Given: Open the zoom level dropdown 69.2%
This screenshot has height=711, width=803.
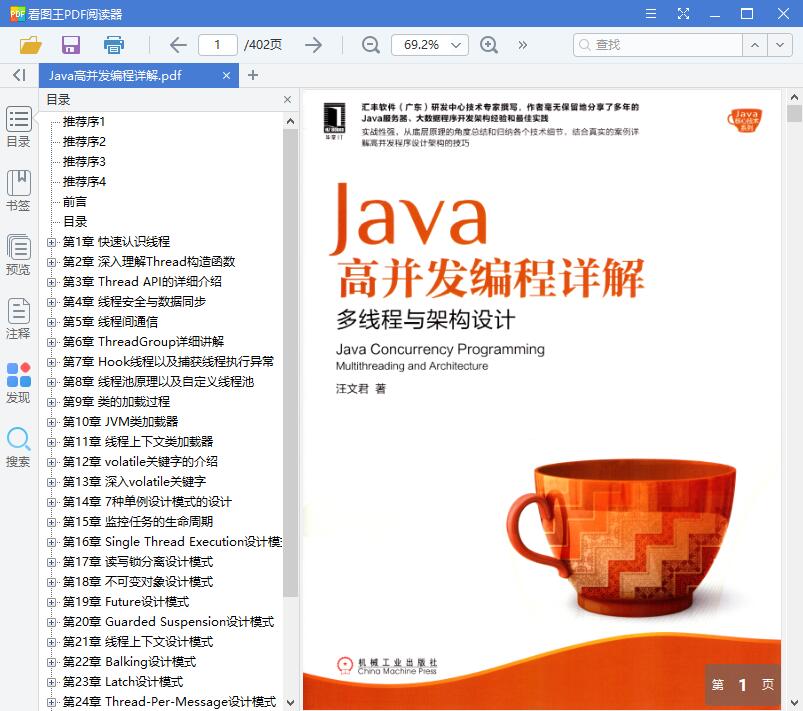Looking at the screenshot, I should [430, 45].
